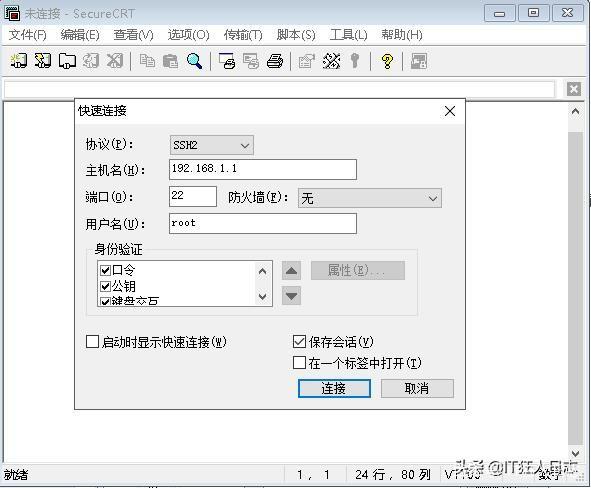Click the Paste toolbar icon

coord(170,61)
